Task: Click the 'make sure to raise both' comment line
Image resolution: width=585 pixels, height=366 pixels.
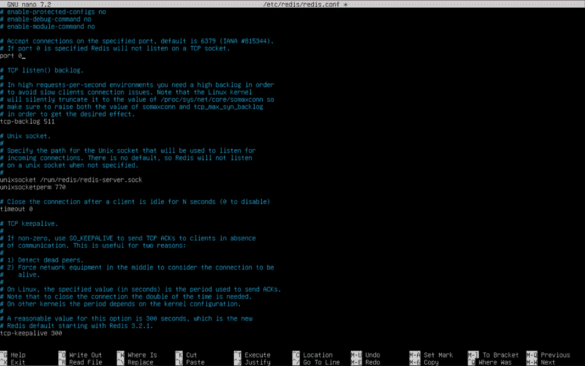Action: point(131,107)
